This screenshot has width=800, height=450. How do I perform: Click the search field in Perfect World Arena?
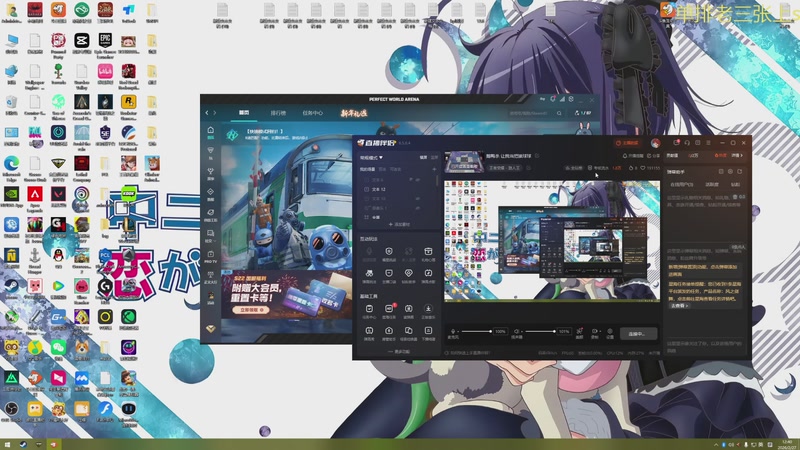pyautogui.click(x=536, y=113)
